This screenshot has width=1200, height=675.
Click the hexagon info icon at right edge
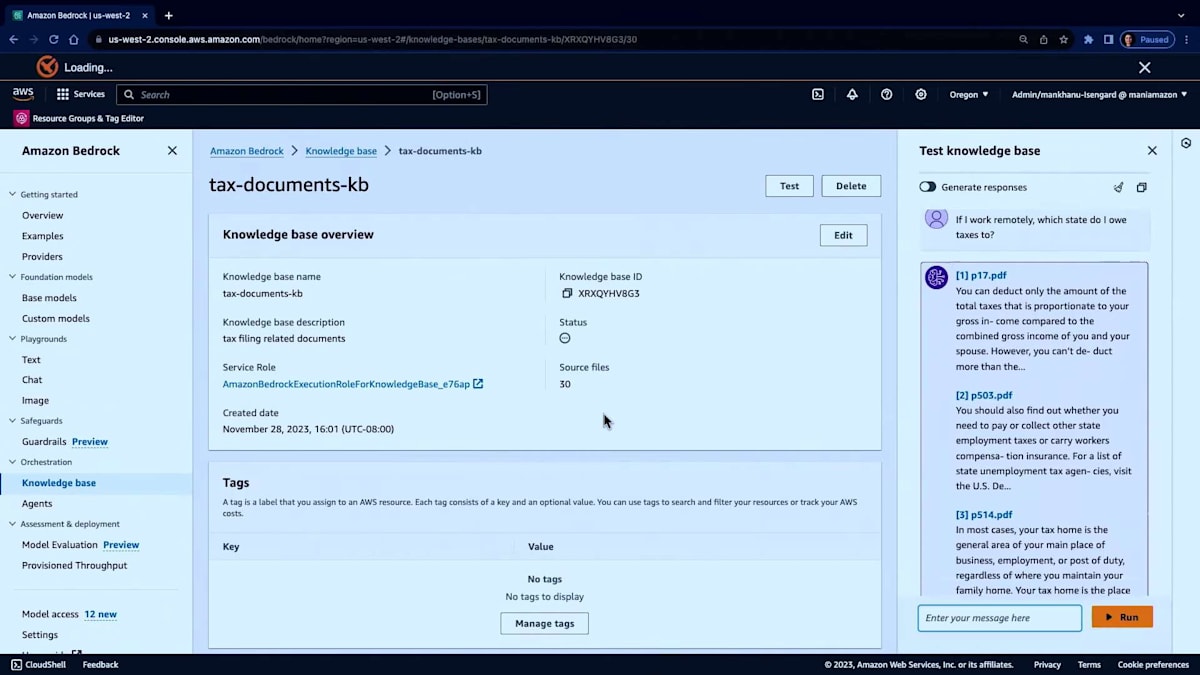click(x=1186, y=143)
